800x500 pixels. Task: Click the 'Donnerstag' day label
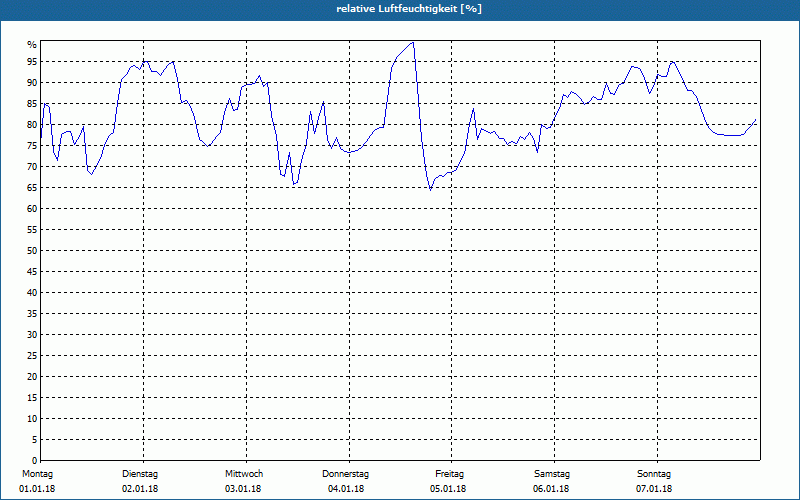coord(345,474)
